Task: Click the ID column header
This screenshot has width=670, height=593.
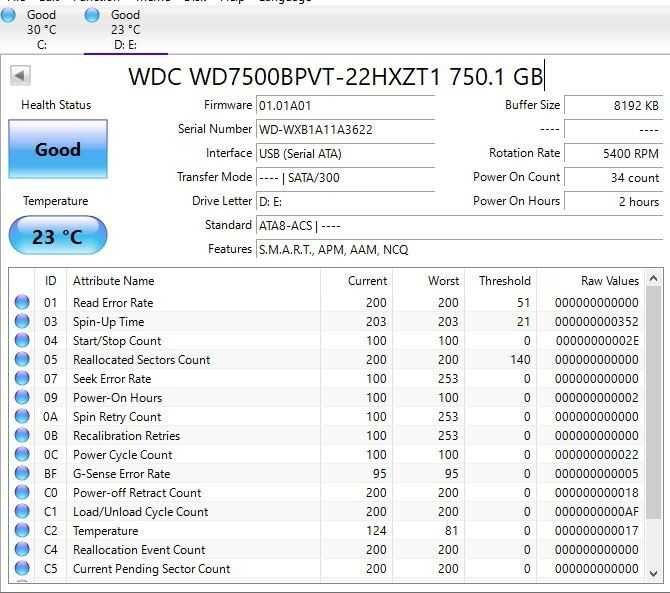Action: click(x=50, y=281)
